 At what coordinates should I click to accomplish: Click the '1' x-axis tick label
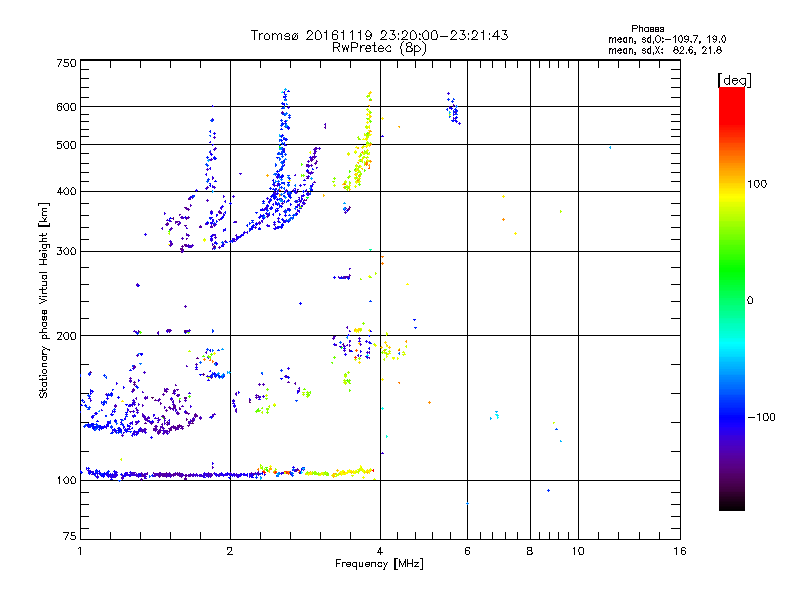click(80, 551)
